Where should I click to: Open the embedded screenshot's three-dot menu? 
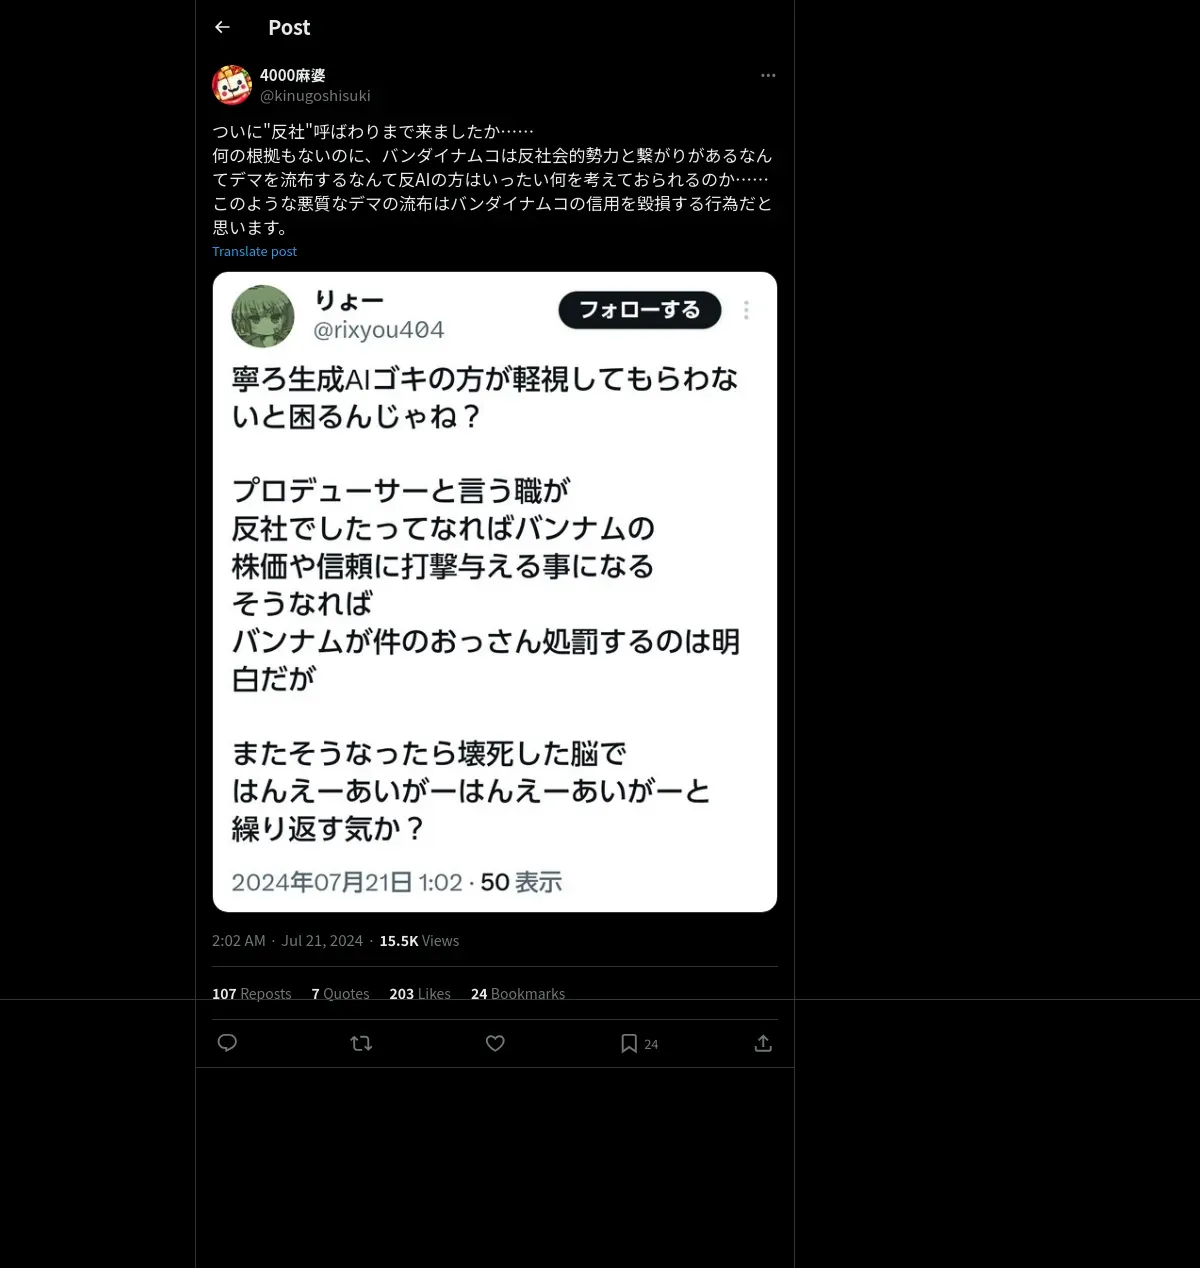tap(746, 310)
